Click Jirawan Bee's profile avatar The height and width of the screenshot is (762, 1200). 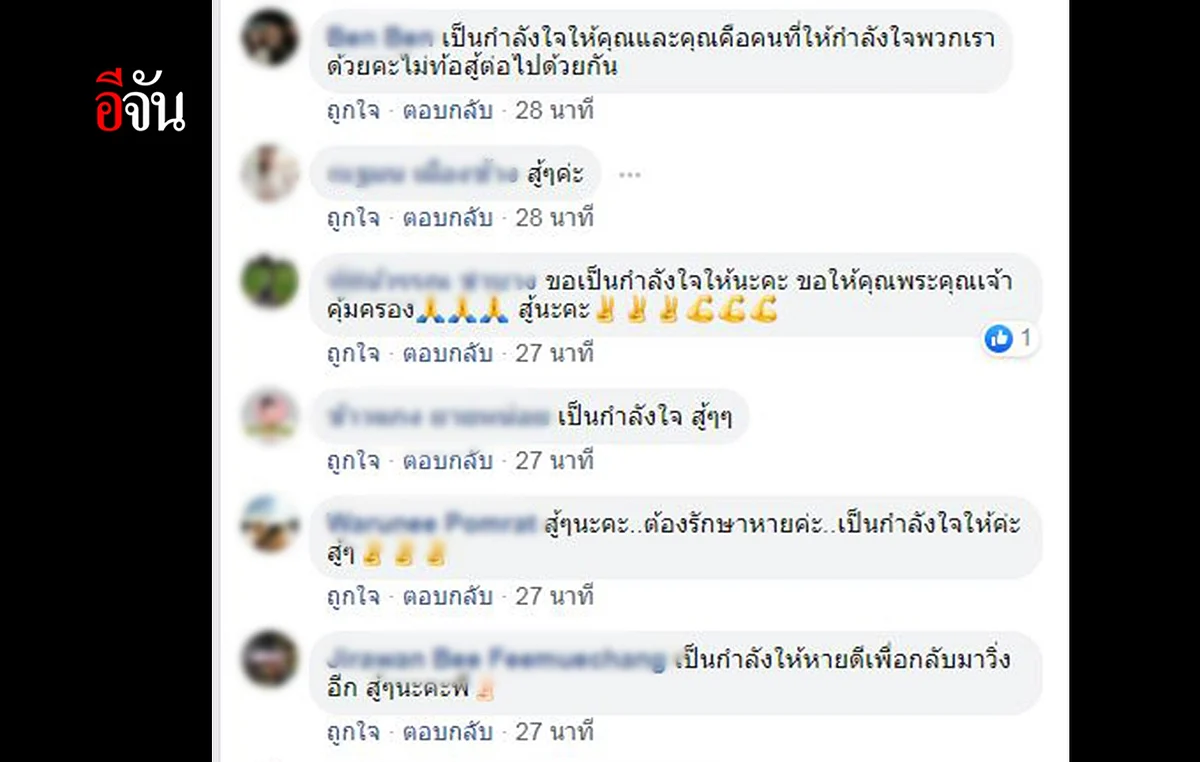[270, 659]
